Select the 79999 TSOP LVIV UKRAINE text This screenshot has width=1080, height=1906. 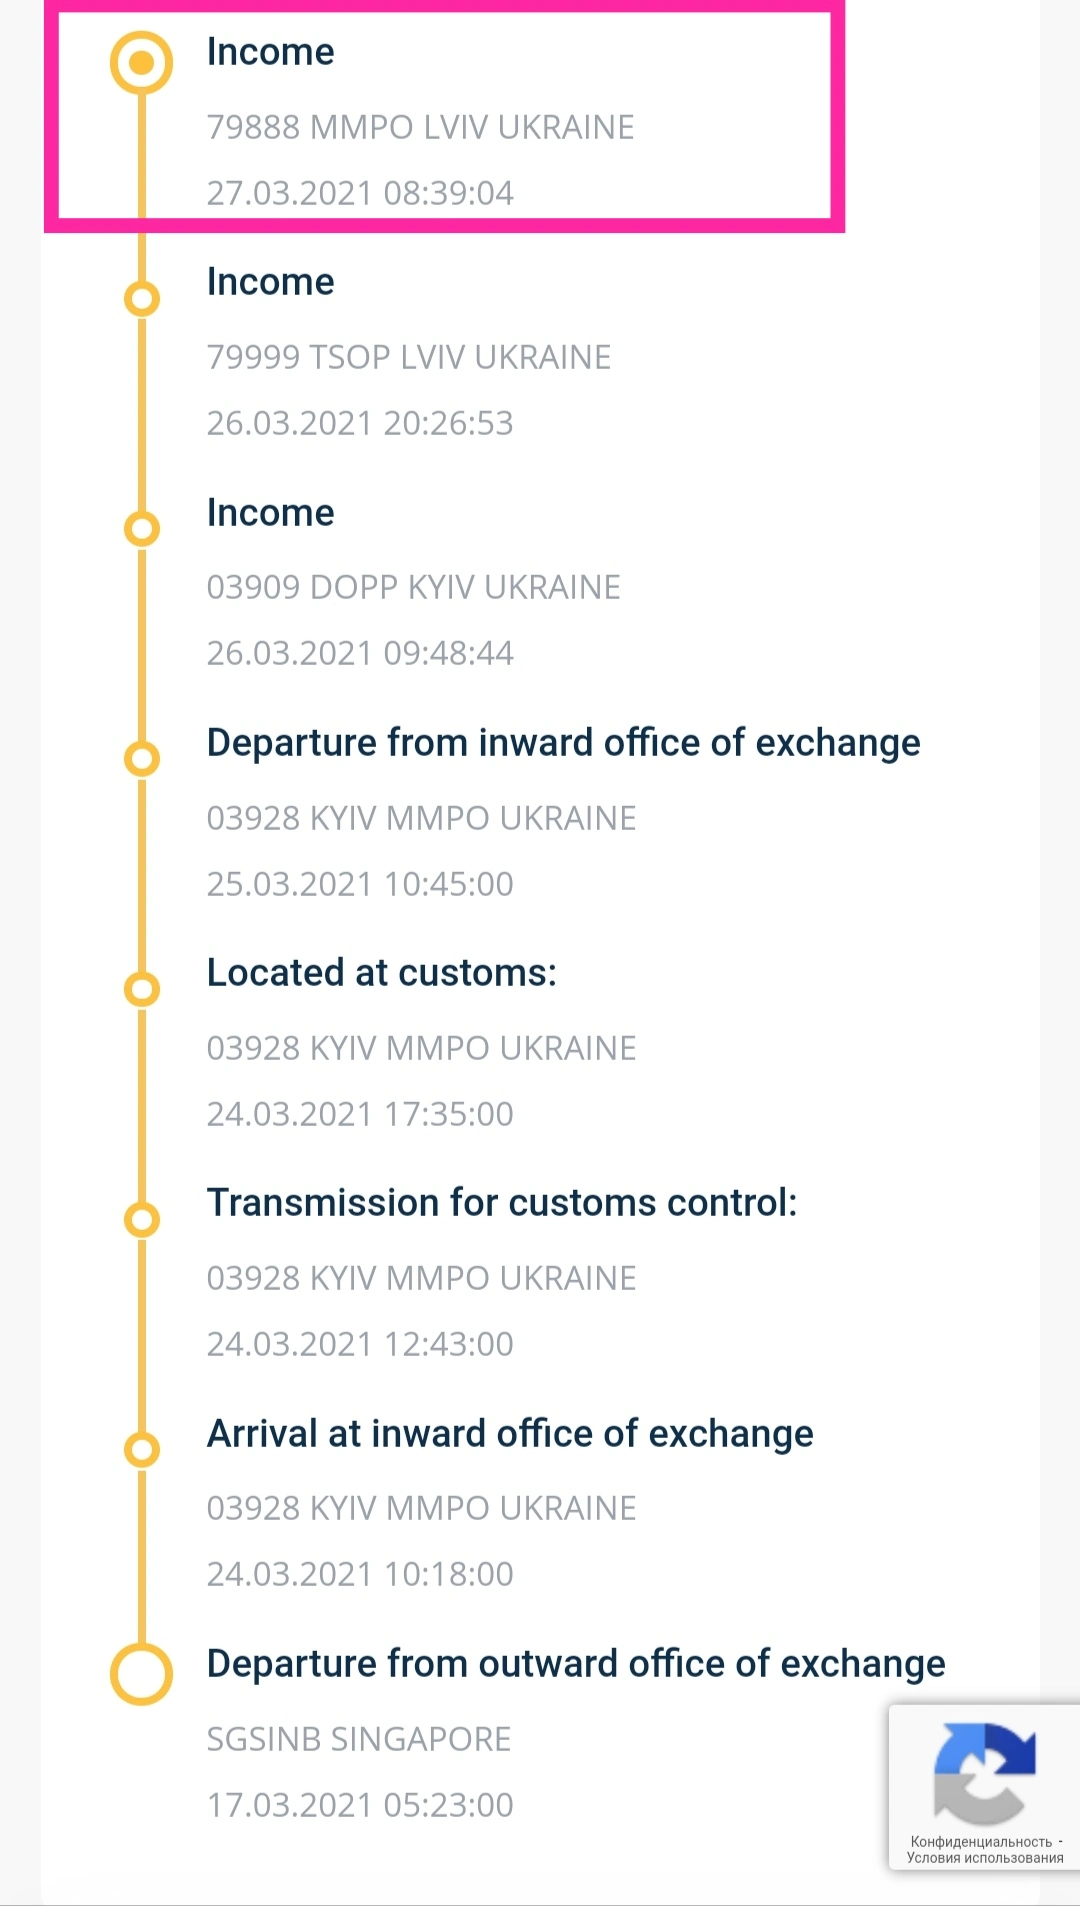[408, 358]
